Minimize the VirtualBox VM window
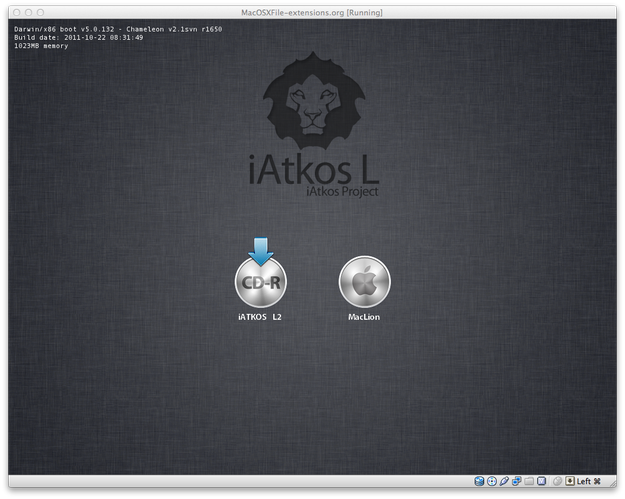 click(x=29, y=13)
